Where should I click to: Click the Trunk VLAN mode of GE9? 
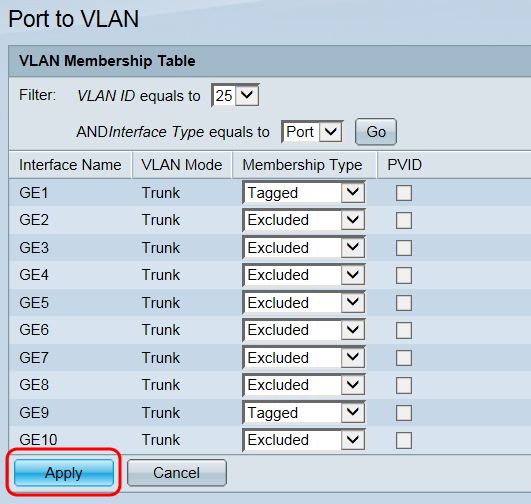161,413
